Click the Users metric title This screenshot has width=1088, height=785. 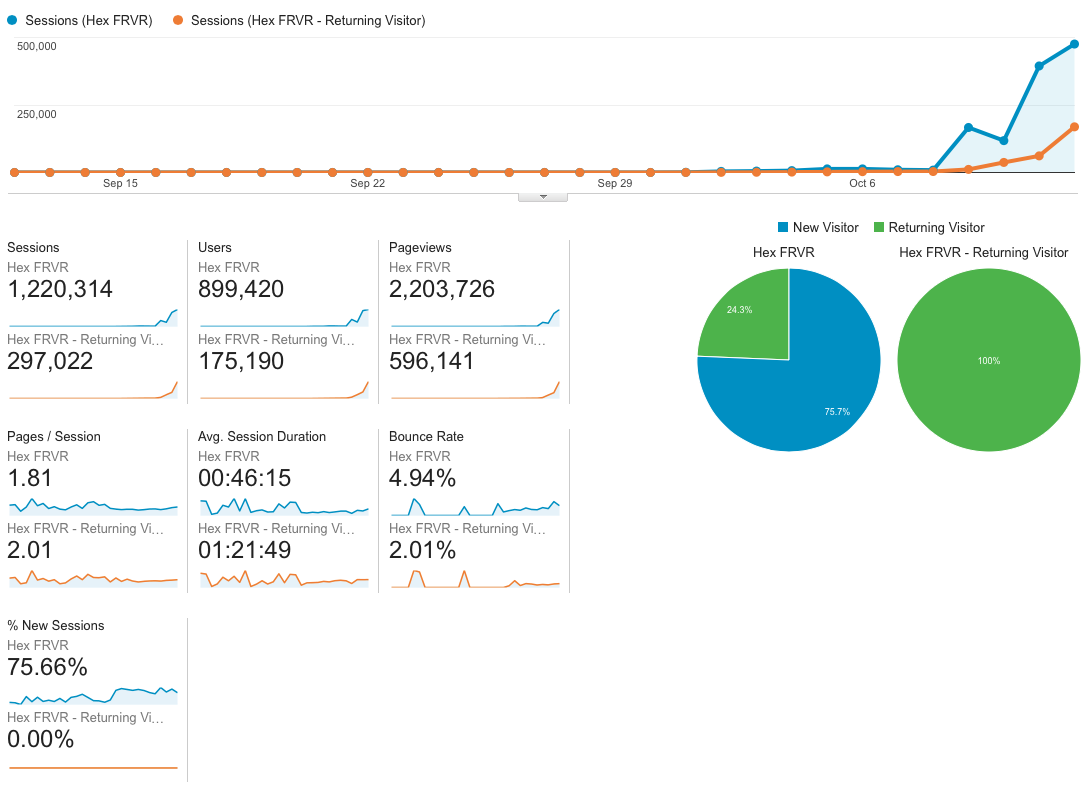(x=214, y=247)
